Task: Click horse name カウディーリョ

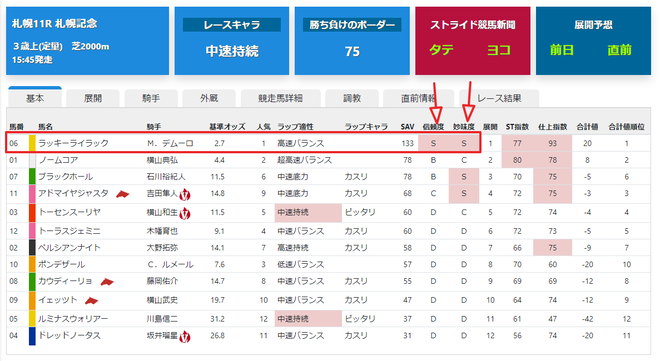Action: pos(66,281)
